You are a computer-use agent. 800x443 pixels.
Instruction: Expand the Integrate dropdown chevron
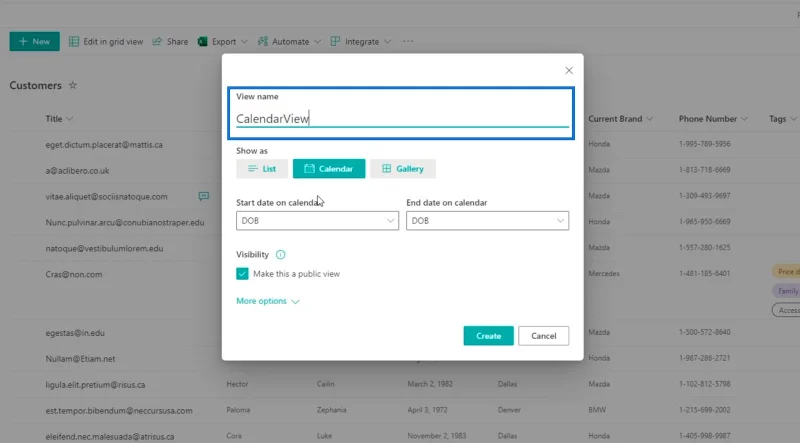(x=387, y=42)
